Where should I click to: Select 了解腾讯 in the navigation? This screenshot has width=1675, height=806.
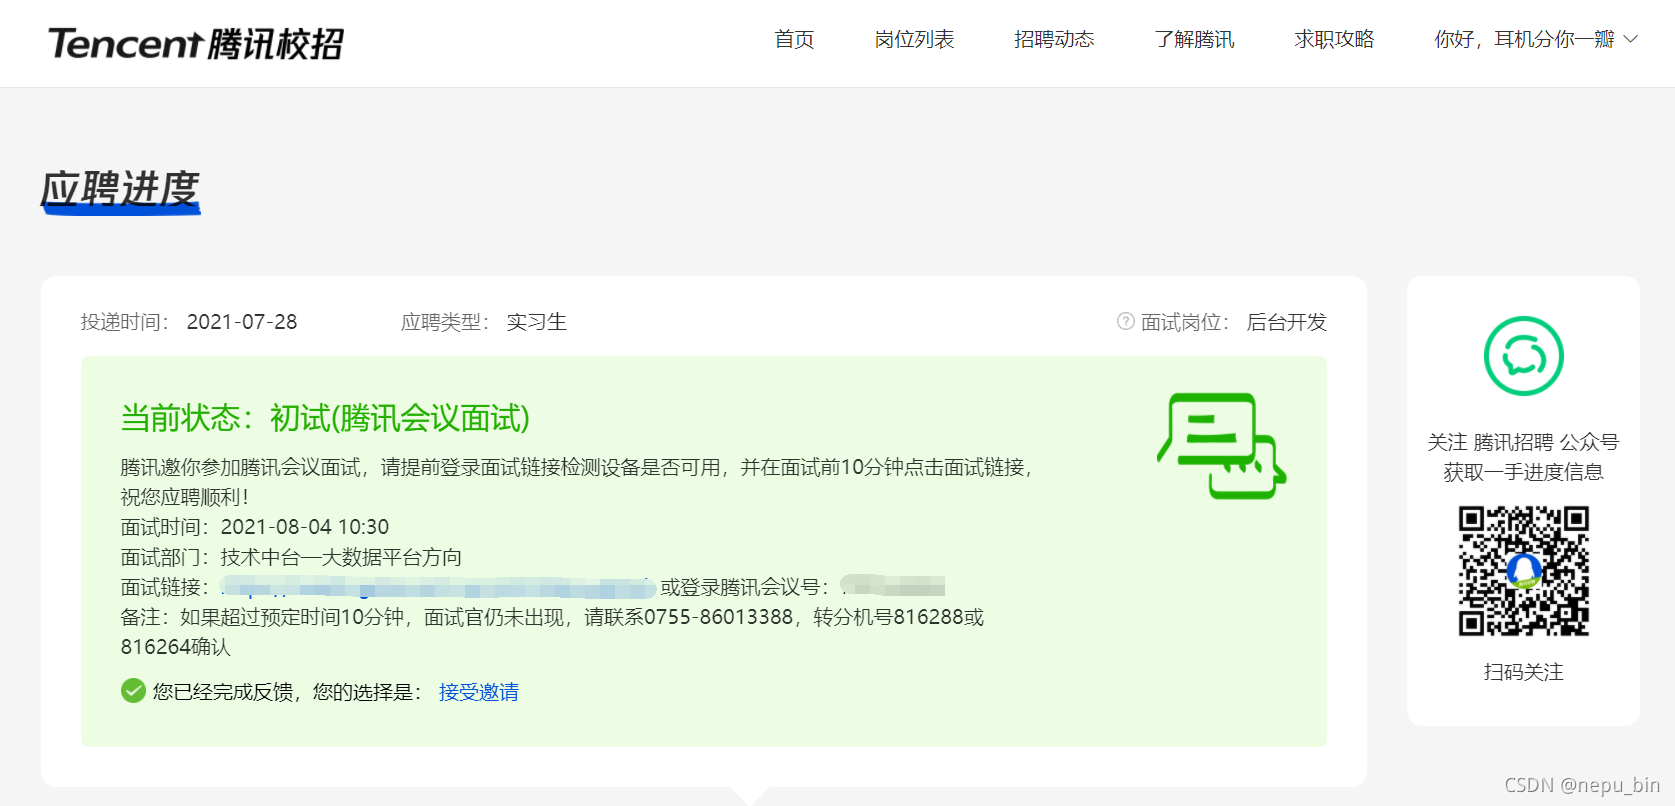coord(1194,39)
